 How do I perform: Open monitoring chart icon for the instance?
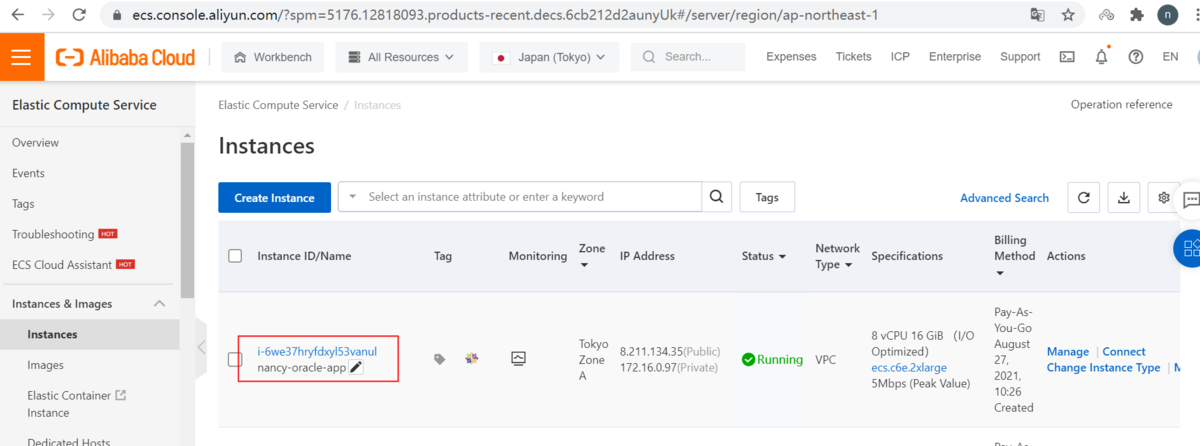(518, 358)
